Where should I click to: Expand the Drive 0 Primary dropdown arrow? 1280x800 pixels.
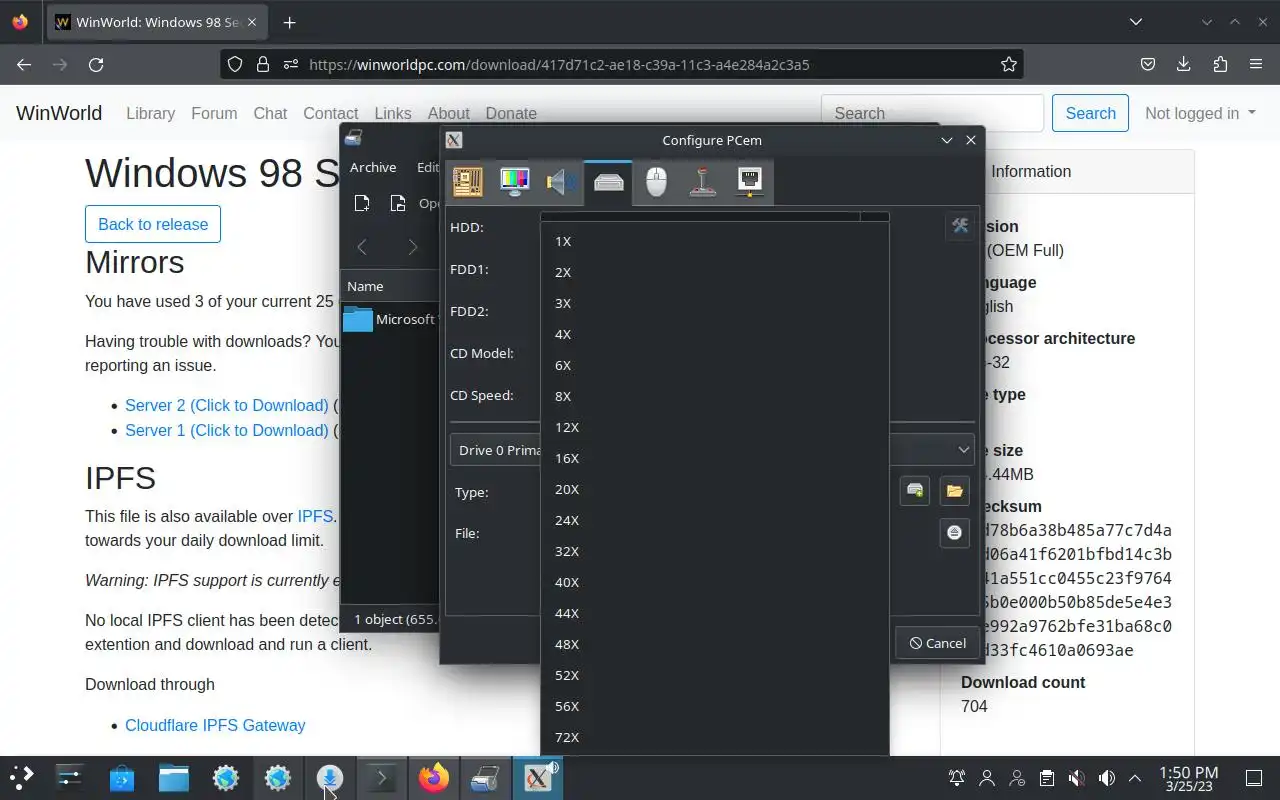coord(963,450)
